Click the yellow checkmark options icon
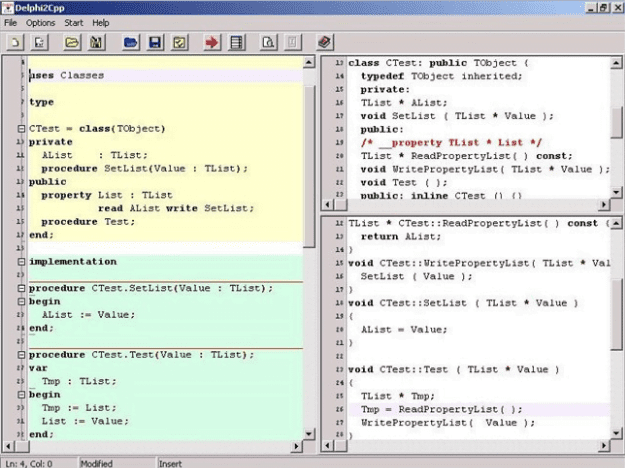This screenshot has height=468, width=625. (179, 42)
